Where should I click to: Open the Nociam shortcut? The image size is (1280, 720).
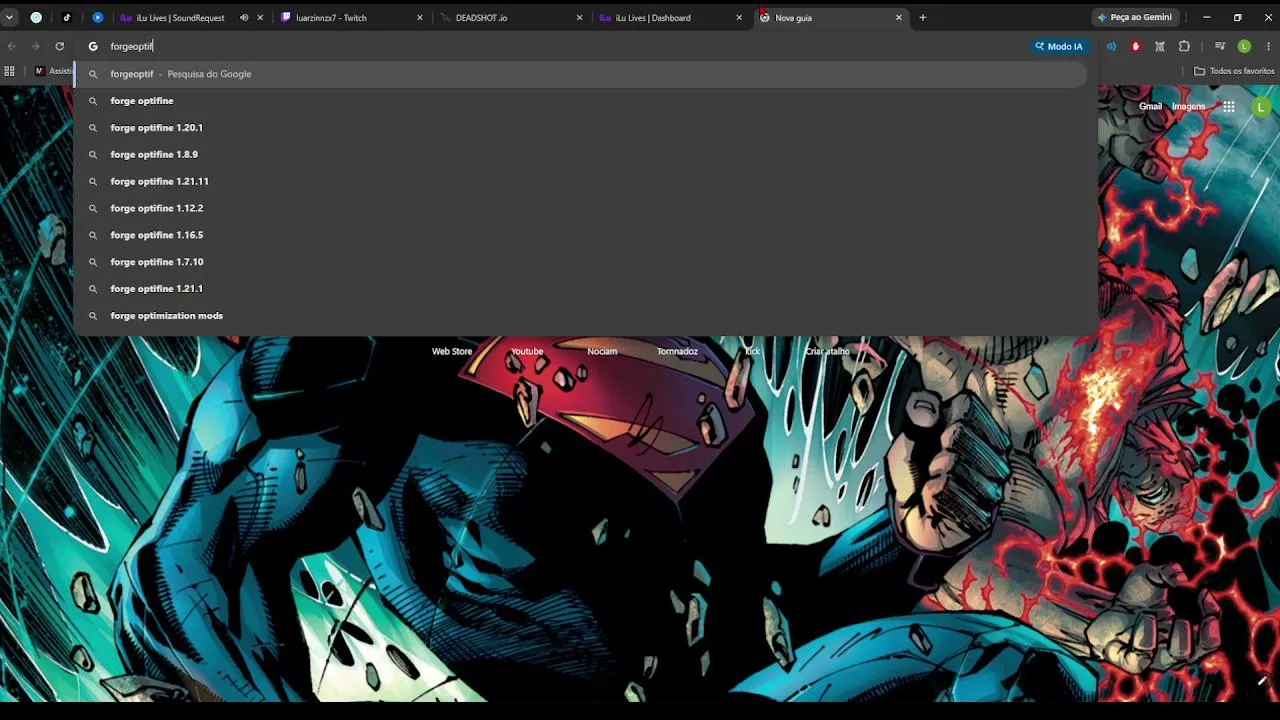(602, 351)
